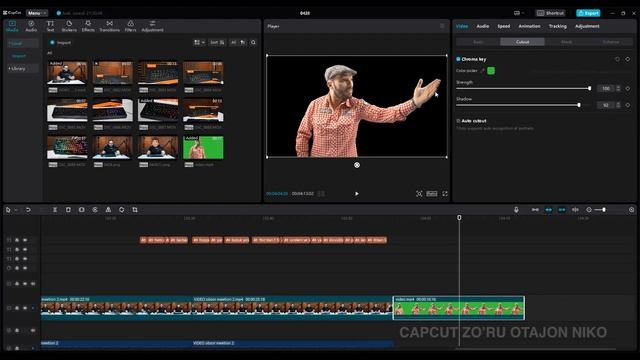Click the Shortcut button

point(550,13)
